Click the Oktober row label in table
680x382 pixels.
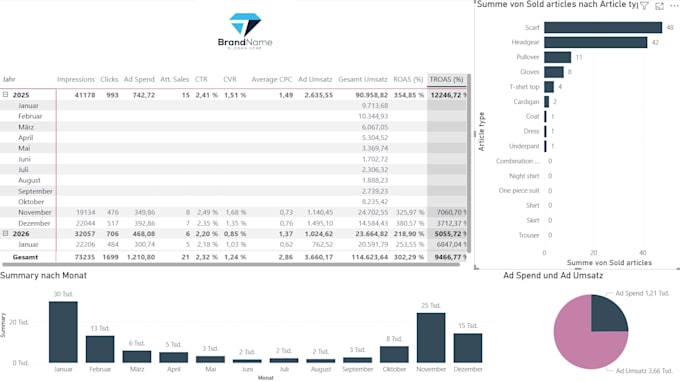point(31,202)
